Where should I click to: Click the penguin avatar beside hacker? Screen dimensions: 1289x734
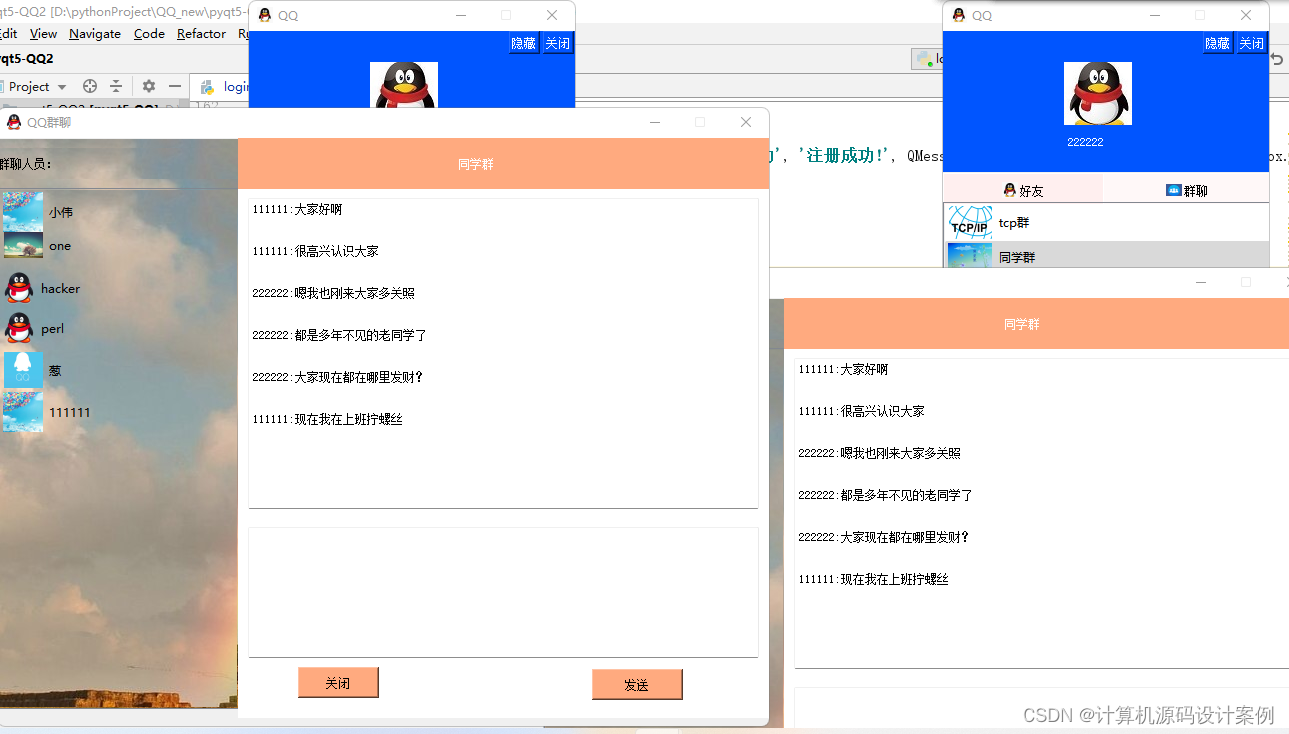pos(18,288)
